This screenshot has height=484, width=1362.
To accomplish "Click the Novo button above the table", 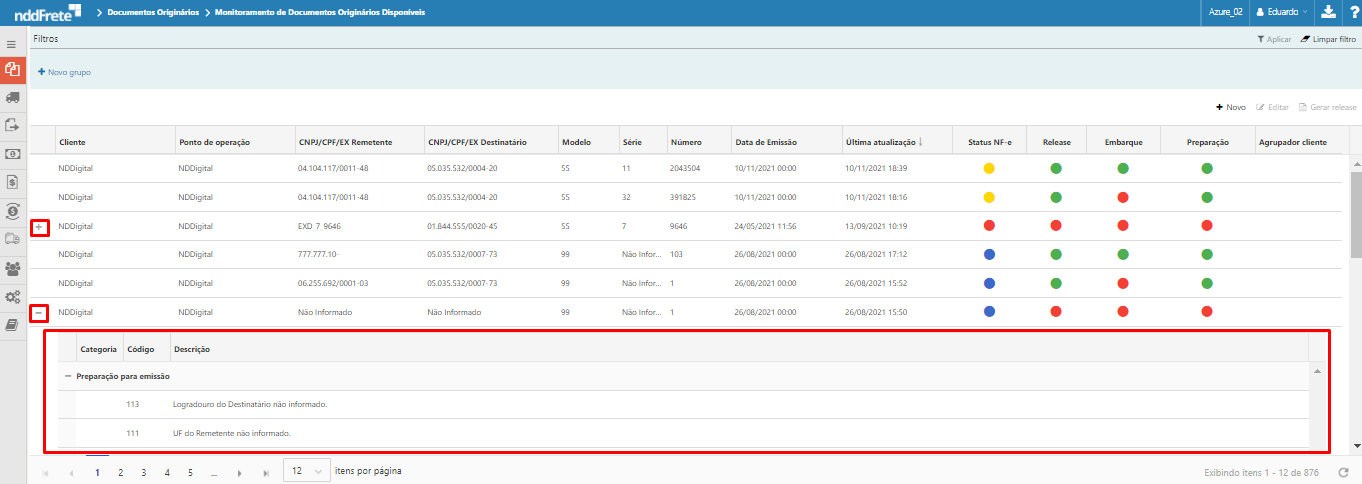I will (x=1231, y=107).
